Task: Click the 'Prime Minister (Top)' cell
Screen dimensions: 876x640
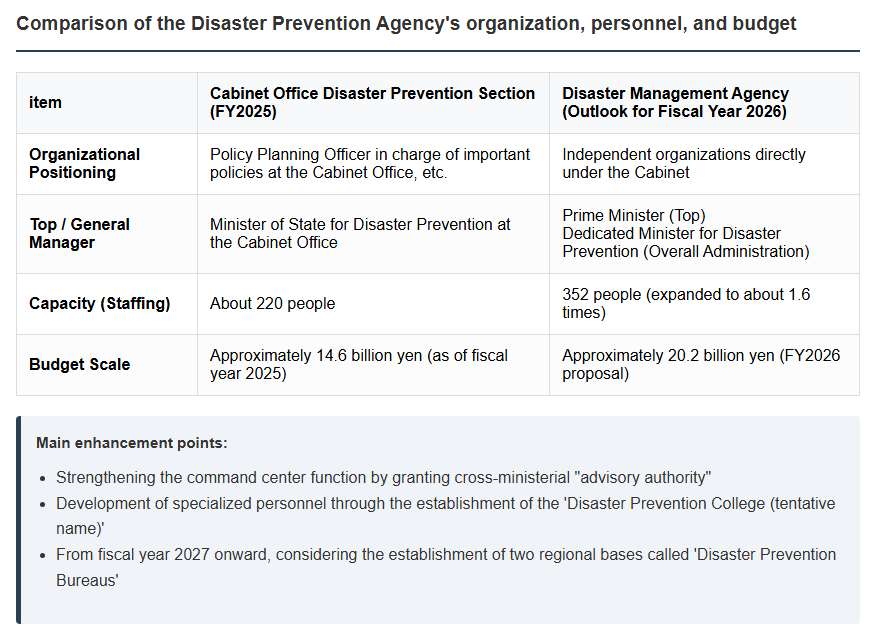Action: (704, 234)
